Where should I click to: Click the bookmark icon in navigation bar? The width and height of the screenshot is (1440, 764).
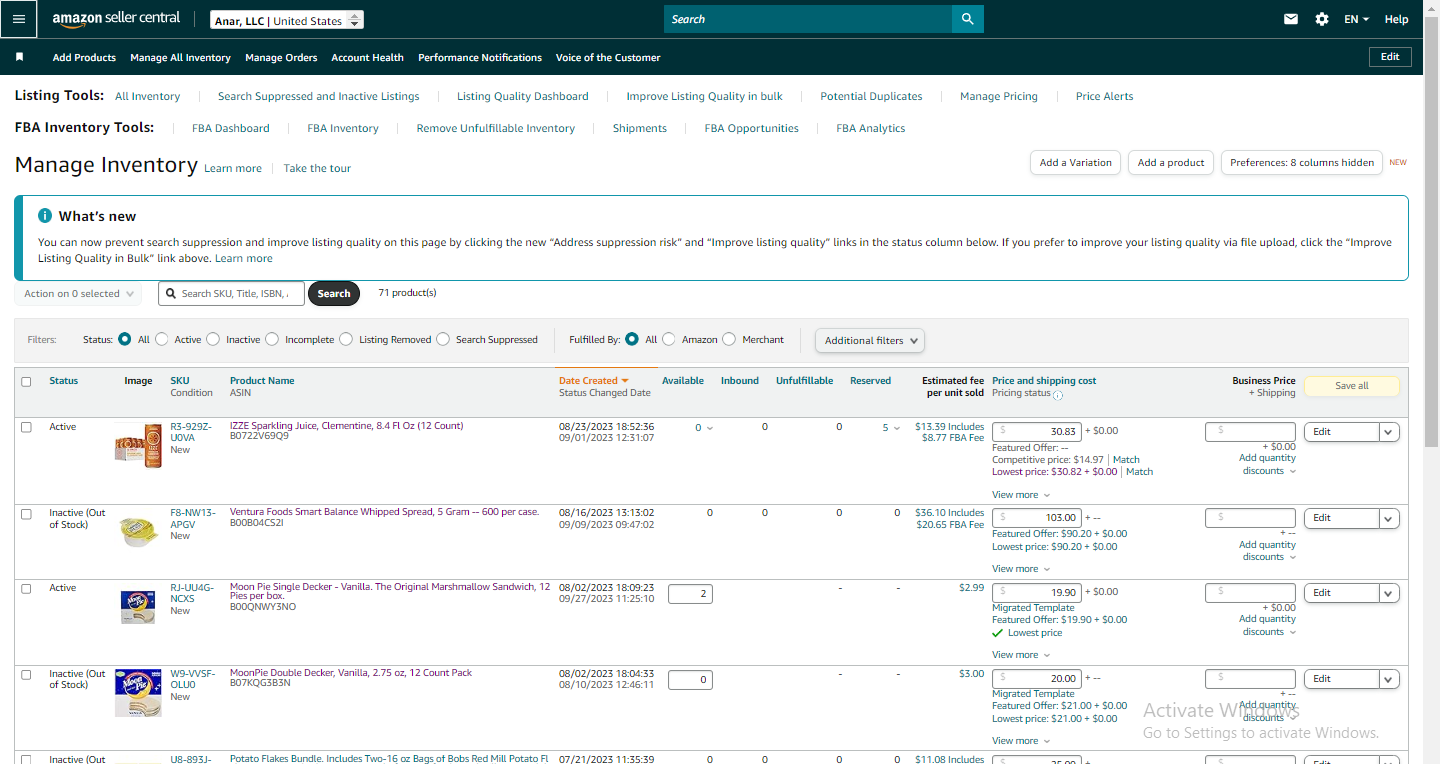coord(19,57)
